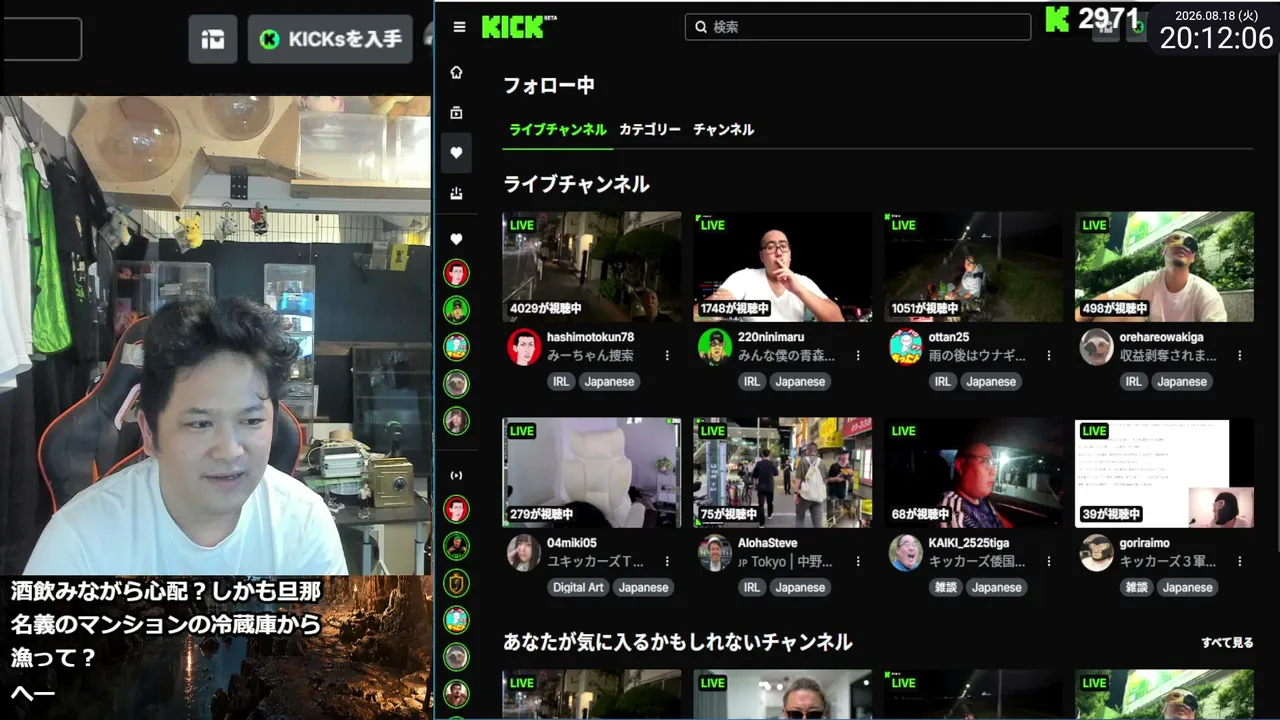Select the highlighted heart Following icon in sidebar
This screenshot has height=720, width=1280.
coord(457,153)
